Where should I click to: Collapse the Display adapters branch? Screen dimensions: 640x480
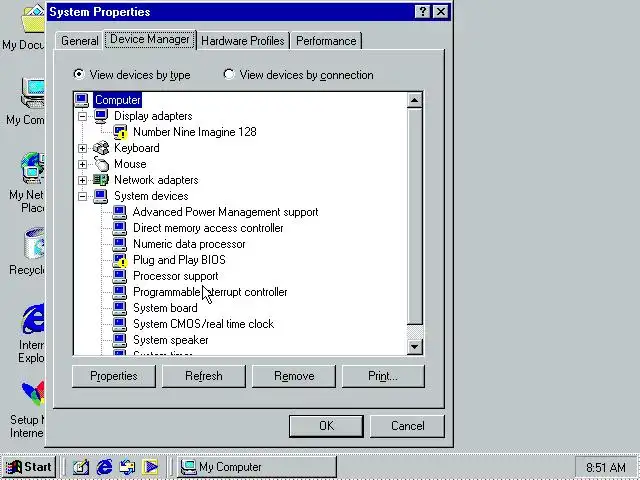[x=82, y=116]
